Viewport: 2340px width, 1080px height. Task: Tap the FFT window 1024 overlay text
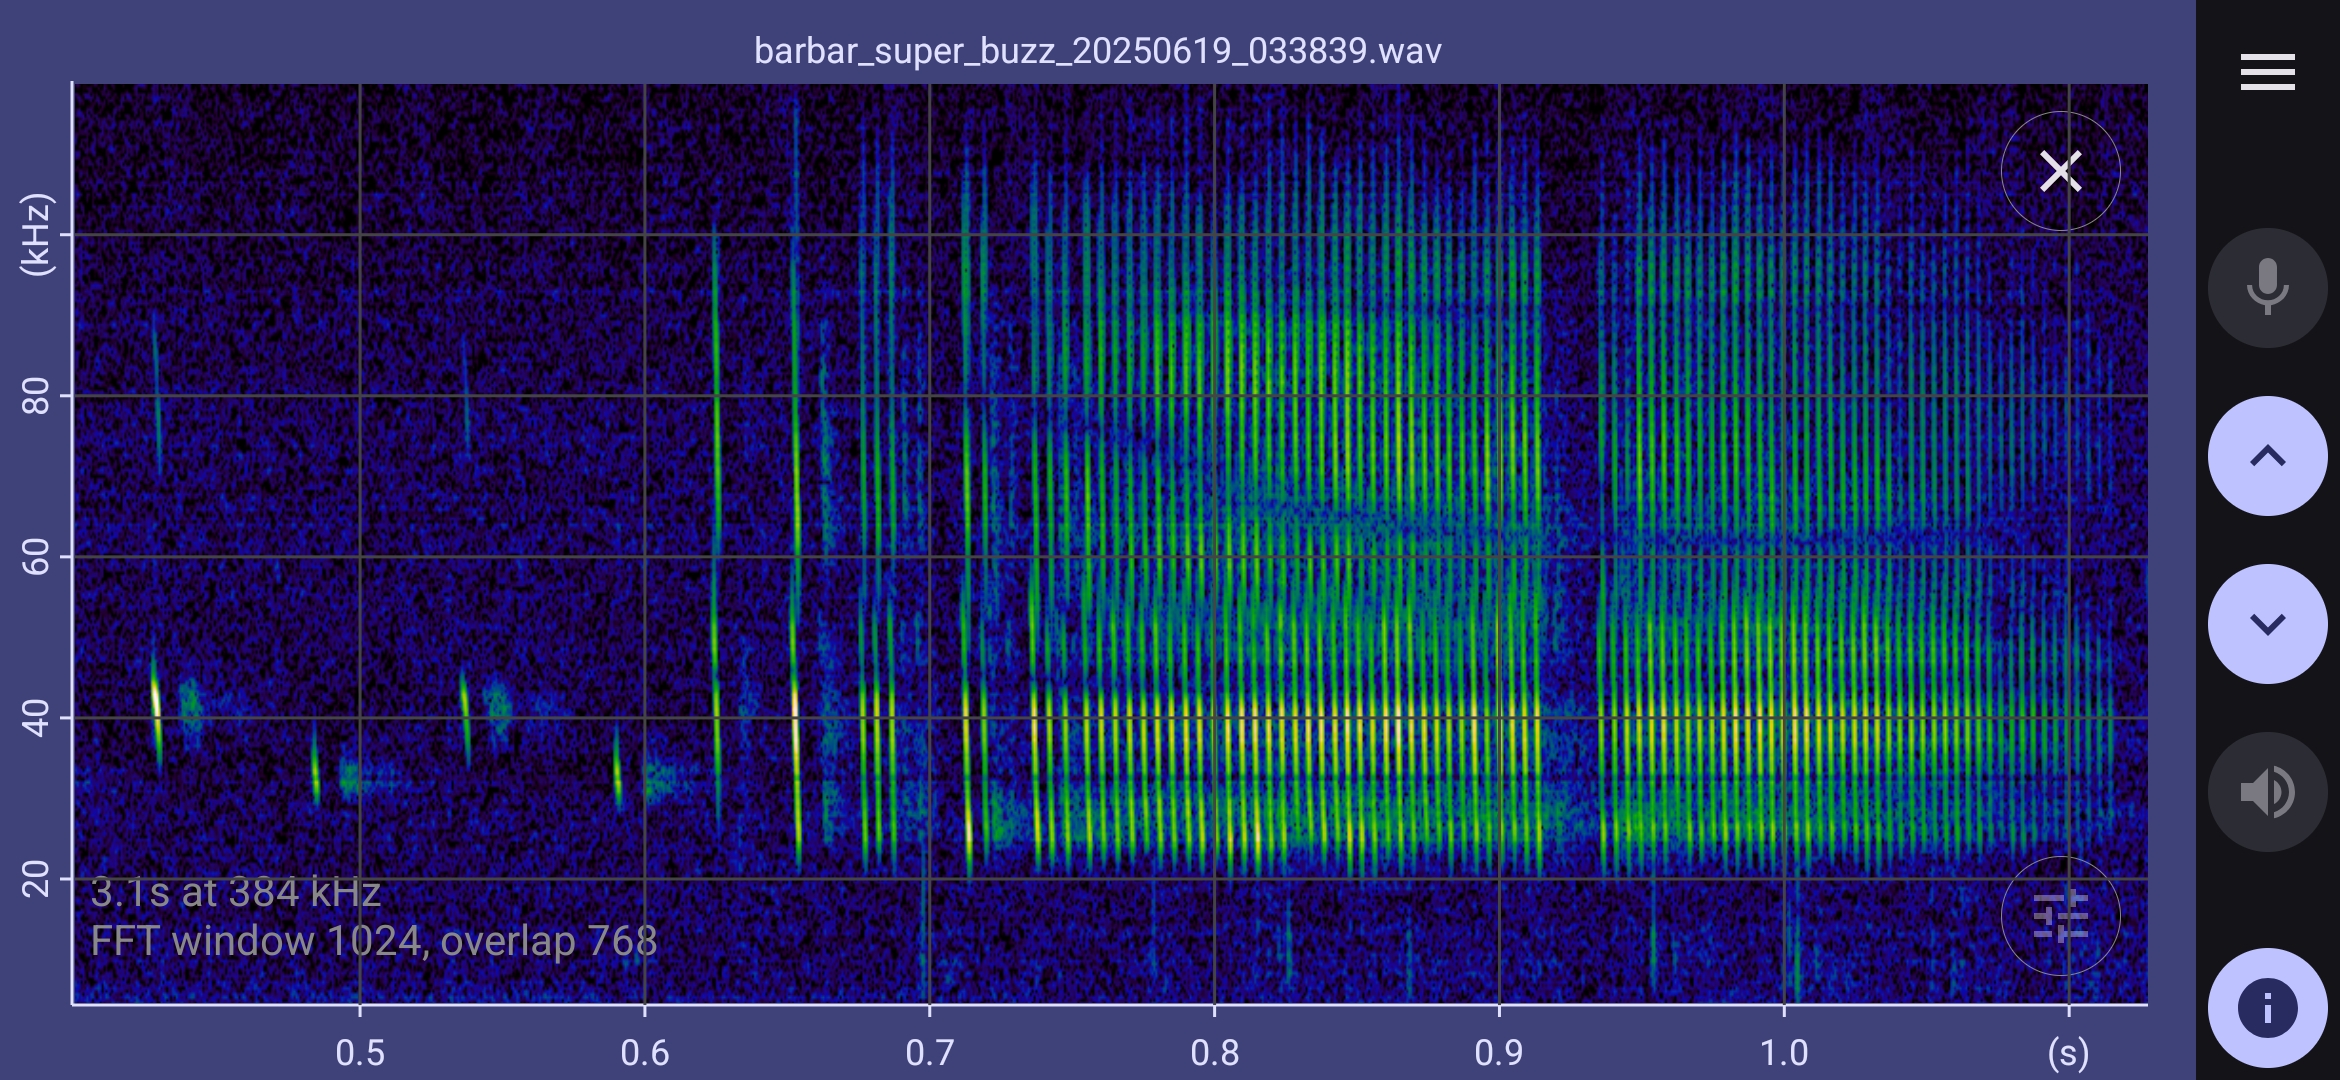tap(373, 941)
